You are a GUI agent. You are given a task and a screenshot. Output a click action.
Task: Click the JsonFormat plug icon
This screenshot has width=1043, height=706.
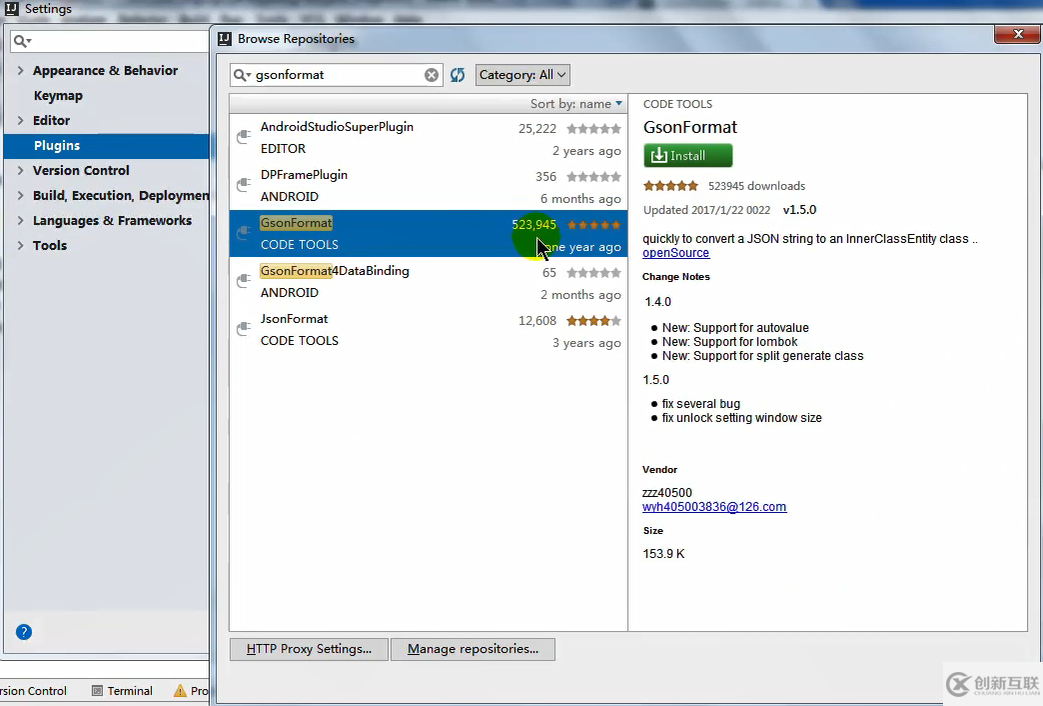244,329
